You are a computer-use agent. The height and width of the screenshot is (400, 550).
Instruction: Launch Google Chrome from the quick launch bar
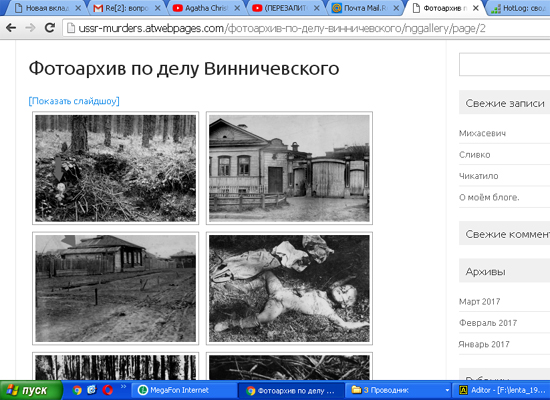pyautogui.click(x=77, y=390)
